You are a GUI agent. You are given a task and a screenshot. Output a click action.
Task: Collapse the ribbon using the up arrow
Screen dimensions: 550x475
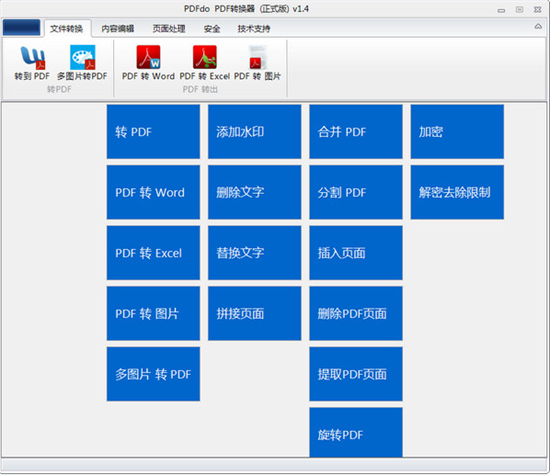pyautogui.click(x=538, y=27)
